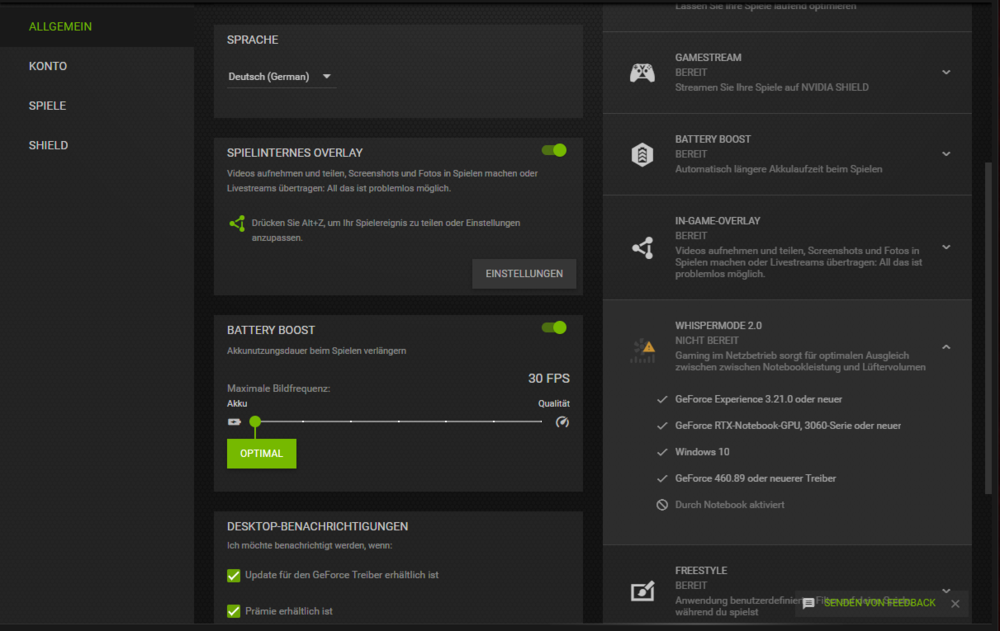
Task: Disable the Spielinternes Overlay toggle
Action: click(553, 149)
